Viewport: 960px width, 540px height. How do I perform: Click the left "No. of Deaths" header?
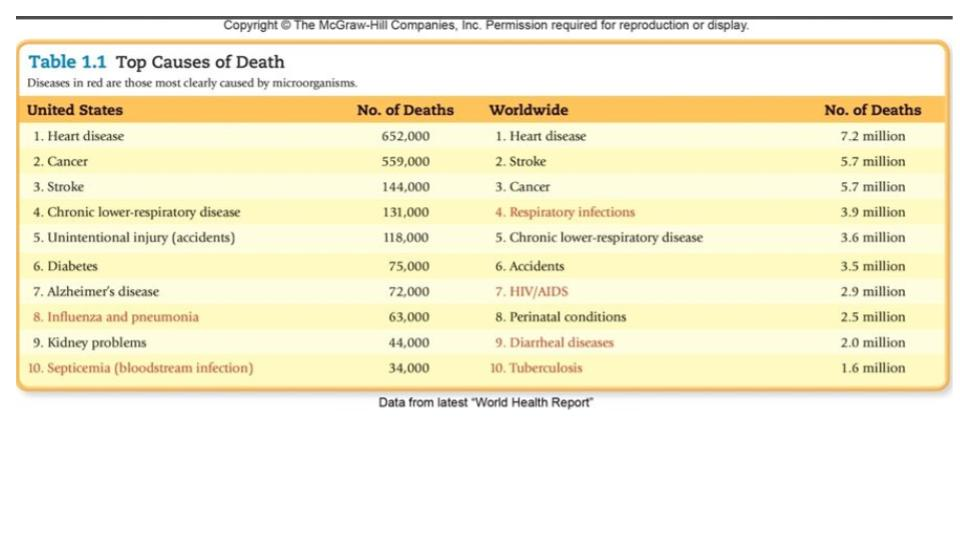point(405,110)
